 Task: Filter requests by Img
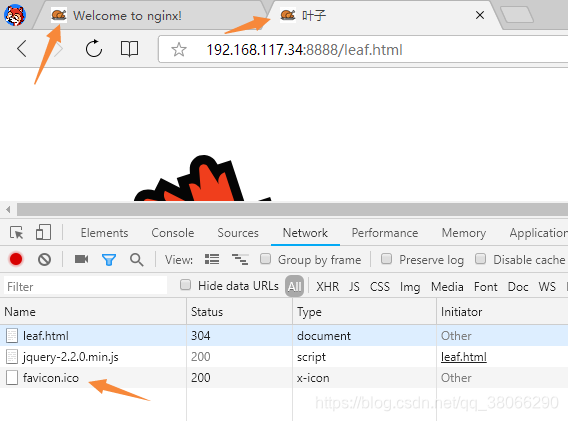410,287
